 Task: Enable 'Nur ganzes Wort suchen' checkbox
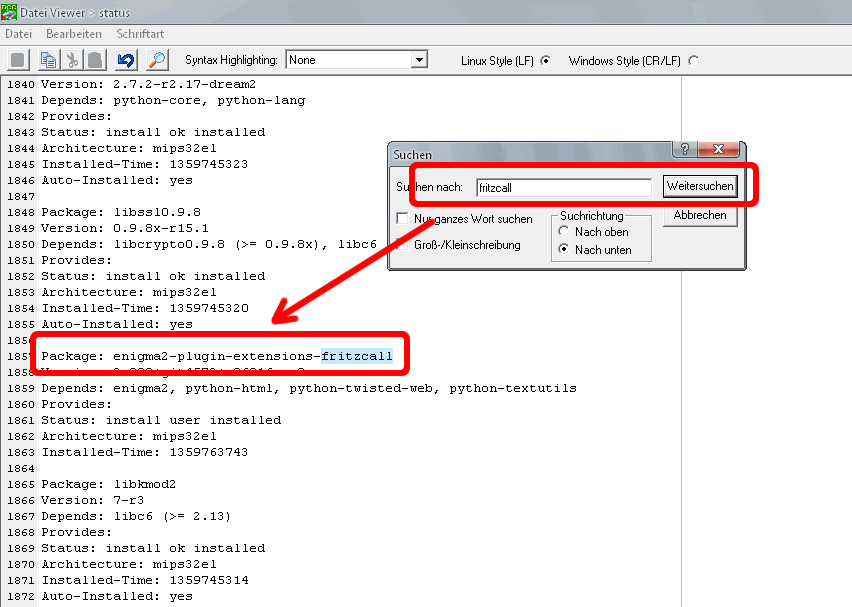[402, 219]
